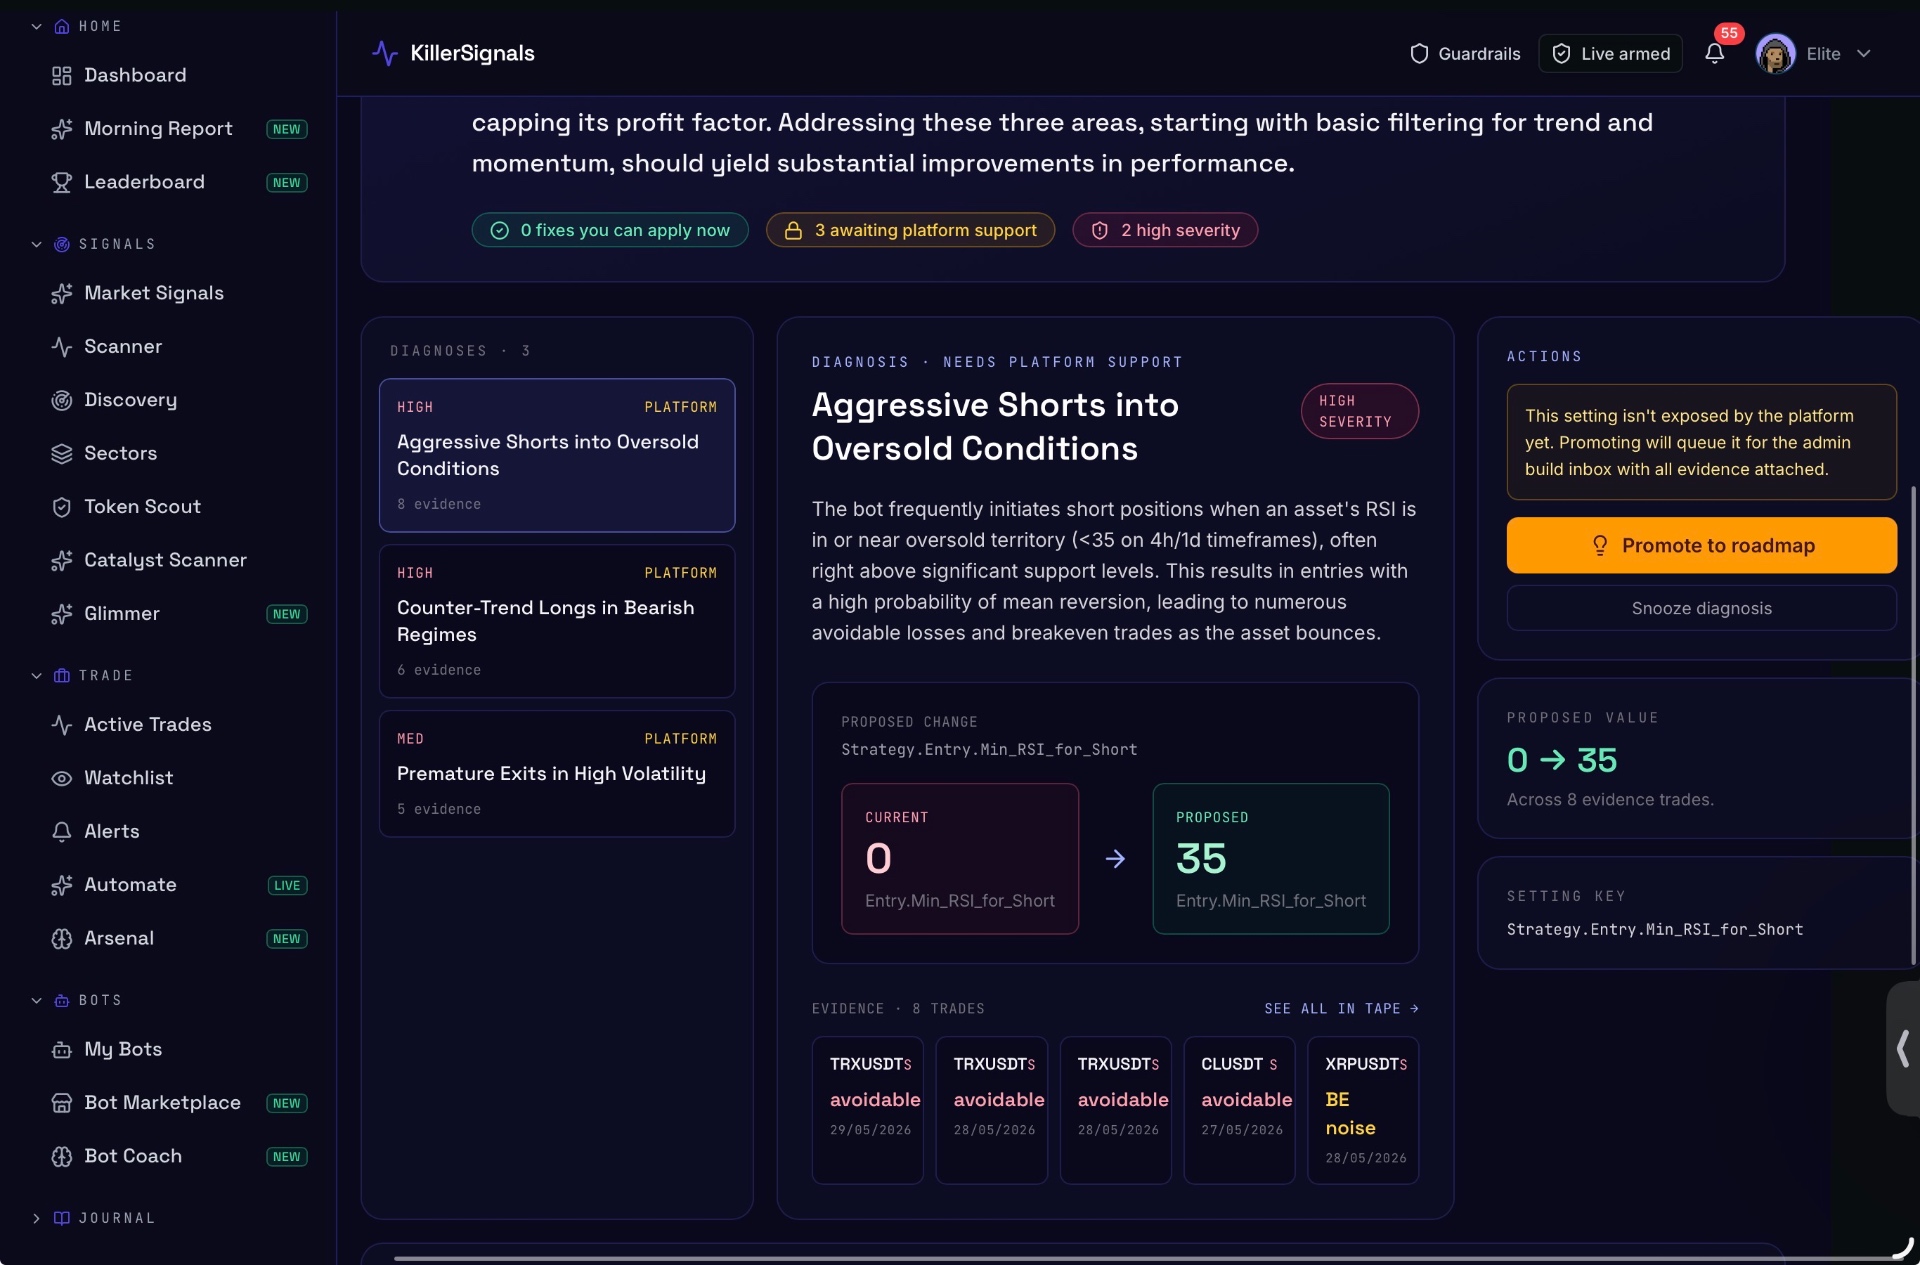Click the My Bots robot icon
1920x1265 pixels.
(x=62, y=1050)
